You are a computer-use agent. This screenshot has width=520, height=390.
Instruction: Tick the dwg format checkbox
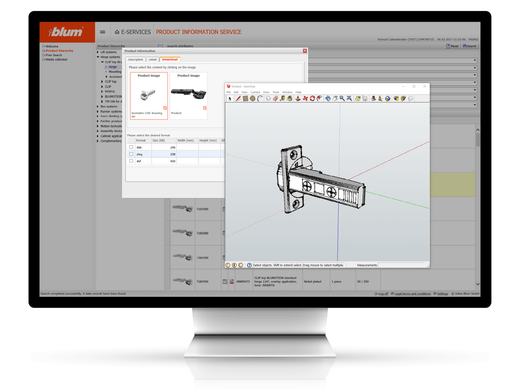pyautogui.click(x=131, y=154)
